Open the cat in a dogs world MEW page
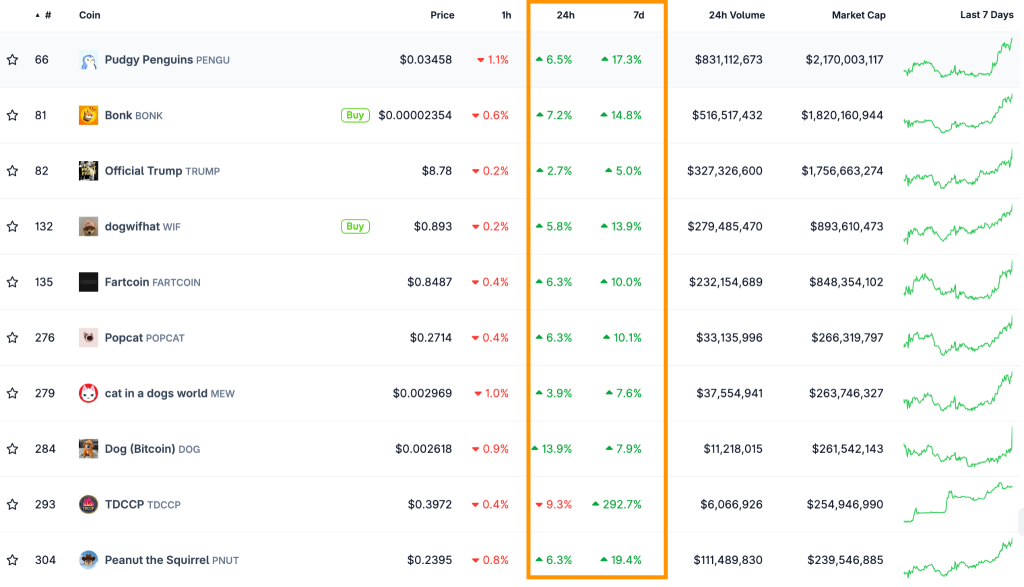 (x=170, y=393)
